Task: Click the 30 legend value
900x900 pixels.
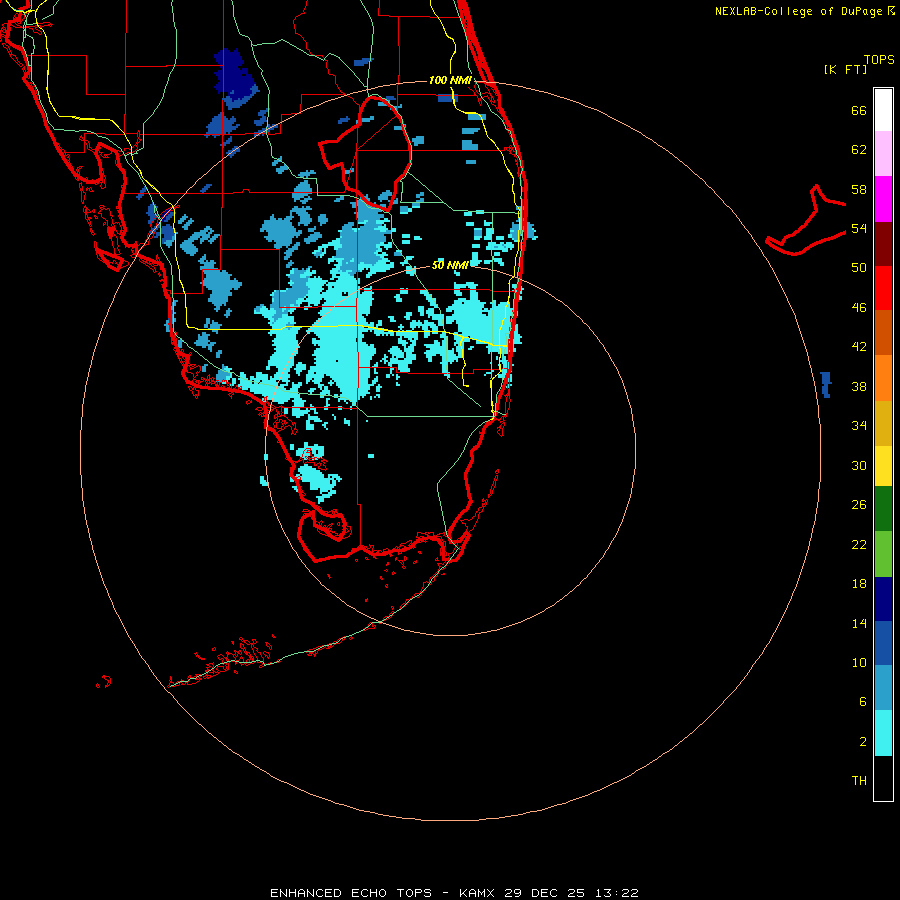Action: coord(859,465)
